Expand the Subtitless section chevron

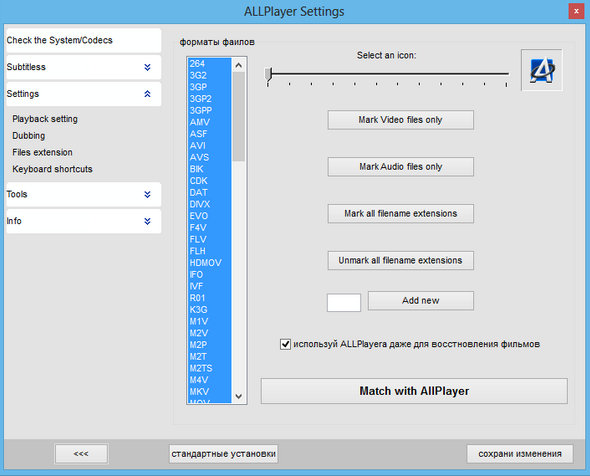click(x=148, y=67)
